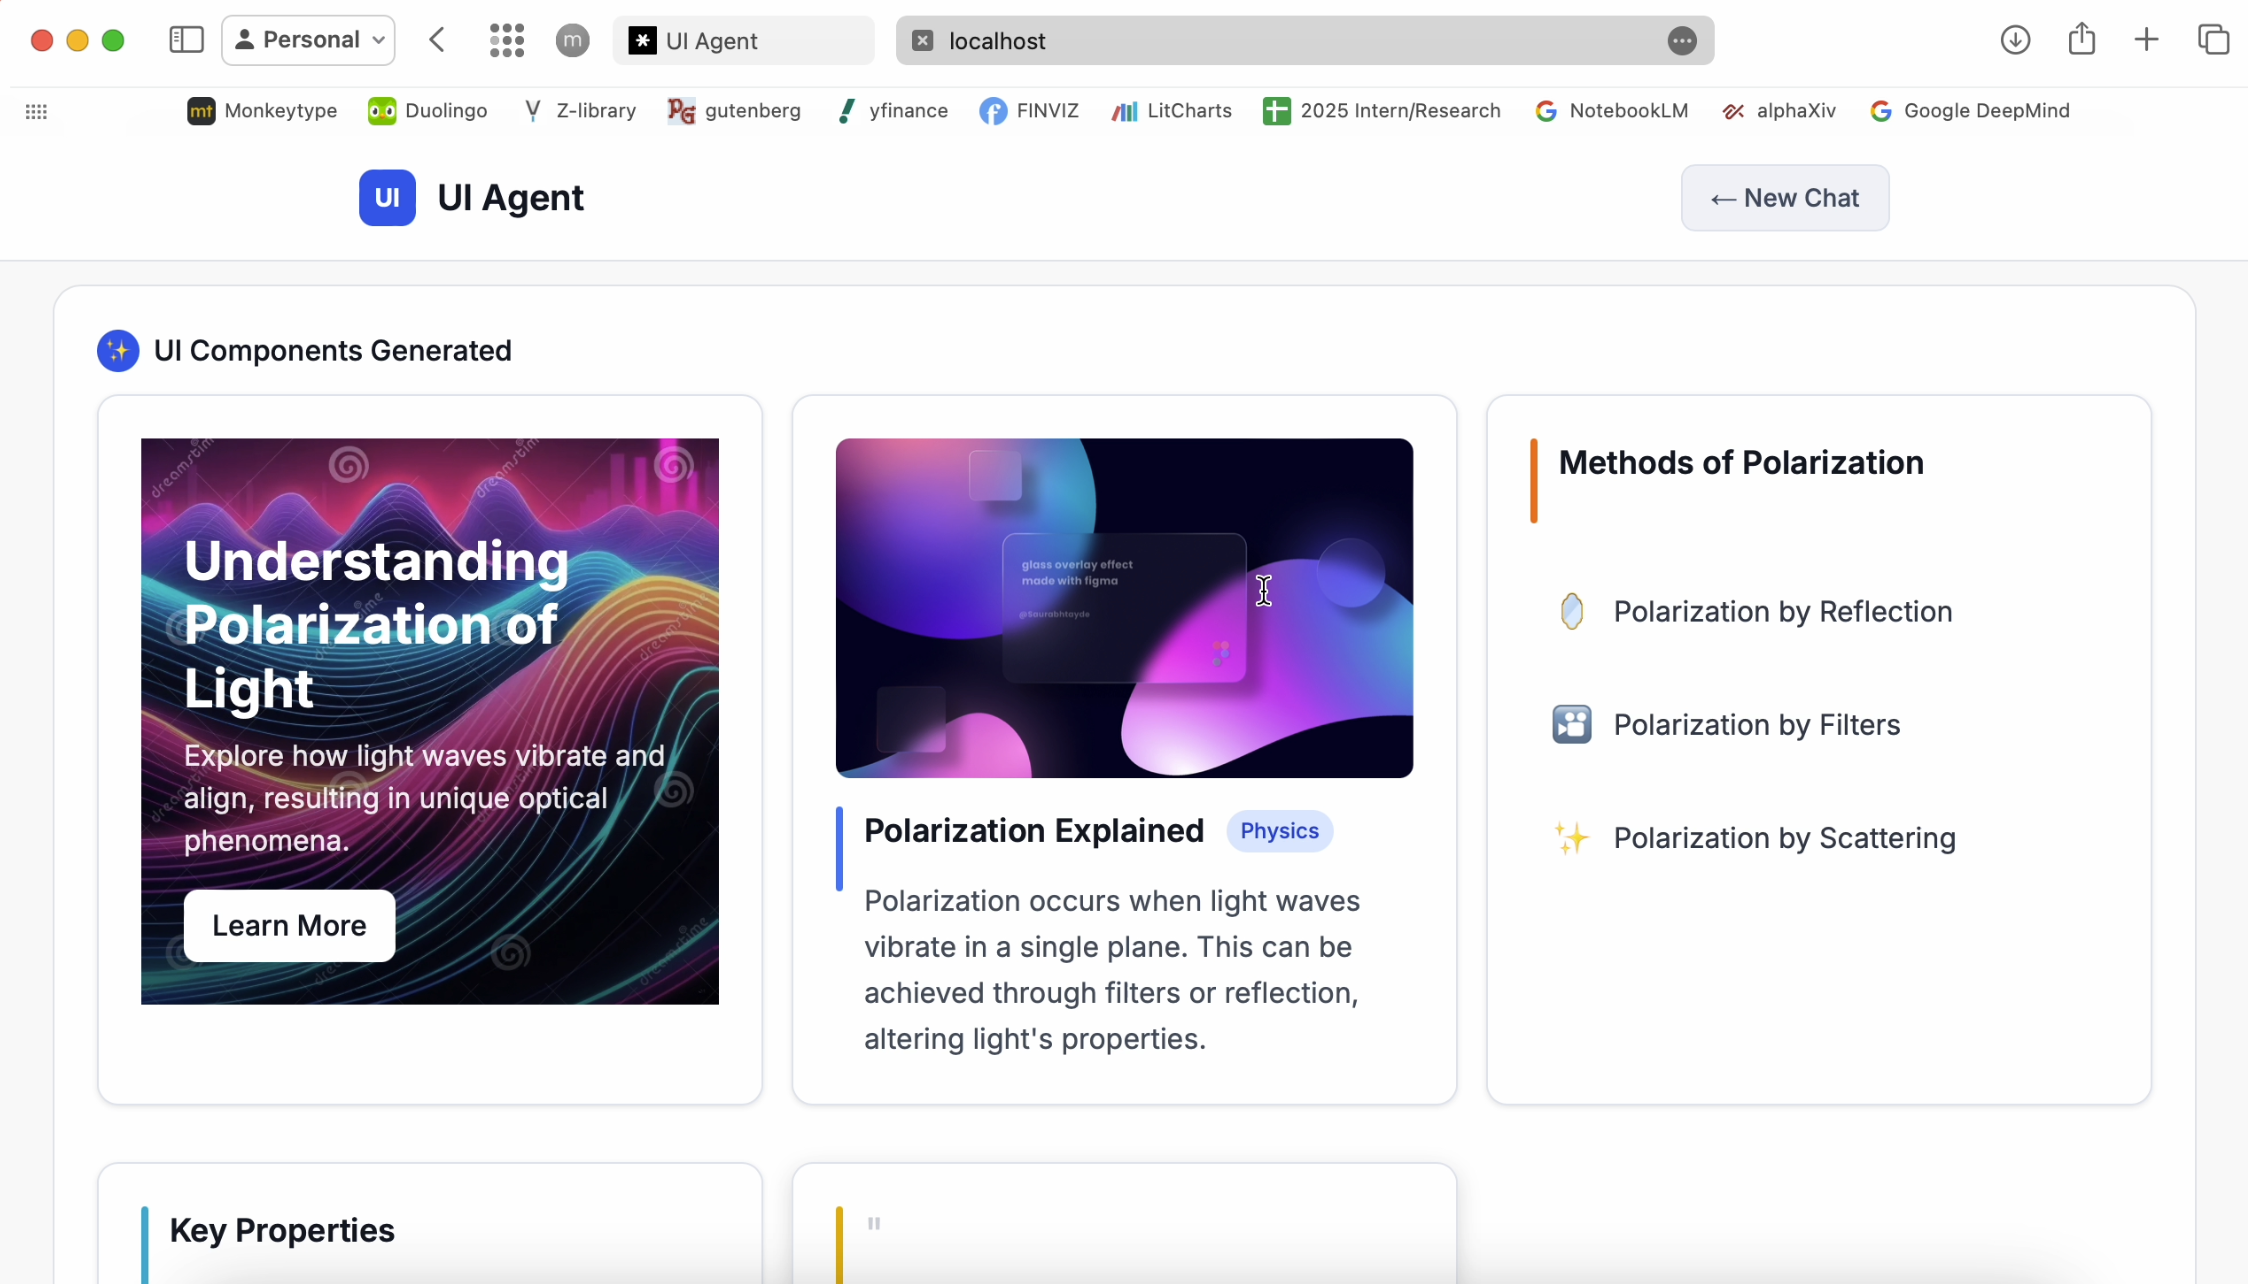Click the Physics tag badge
2248x1284 pixels.
click(x=1279, y=831)
